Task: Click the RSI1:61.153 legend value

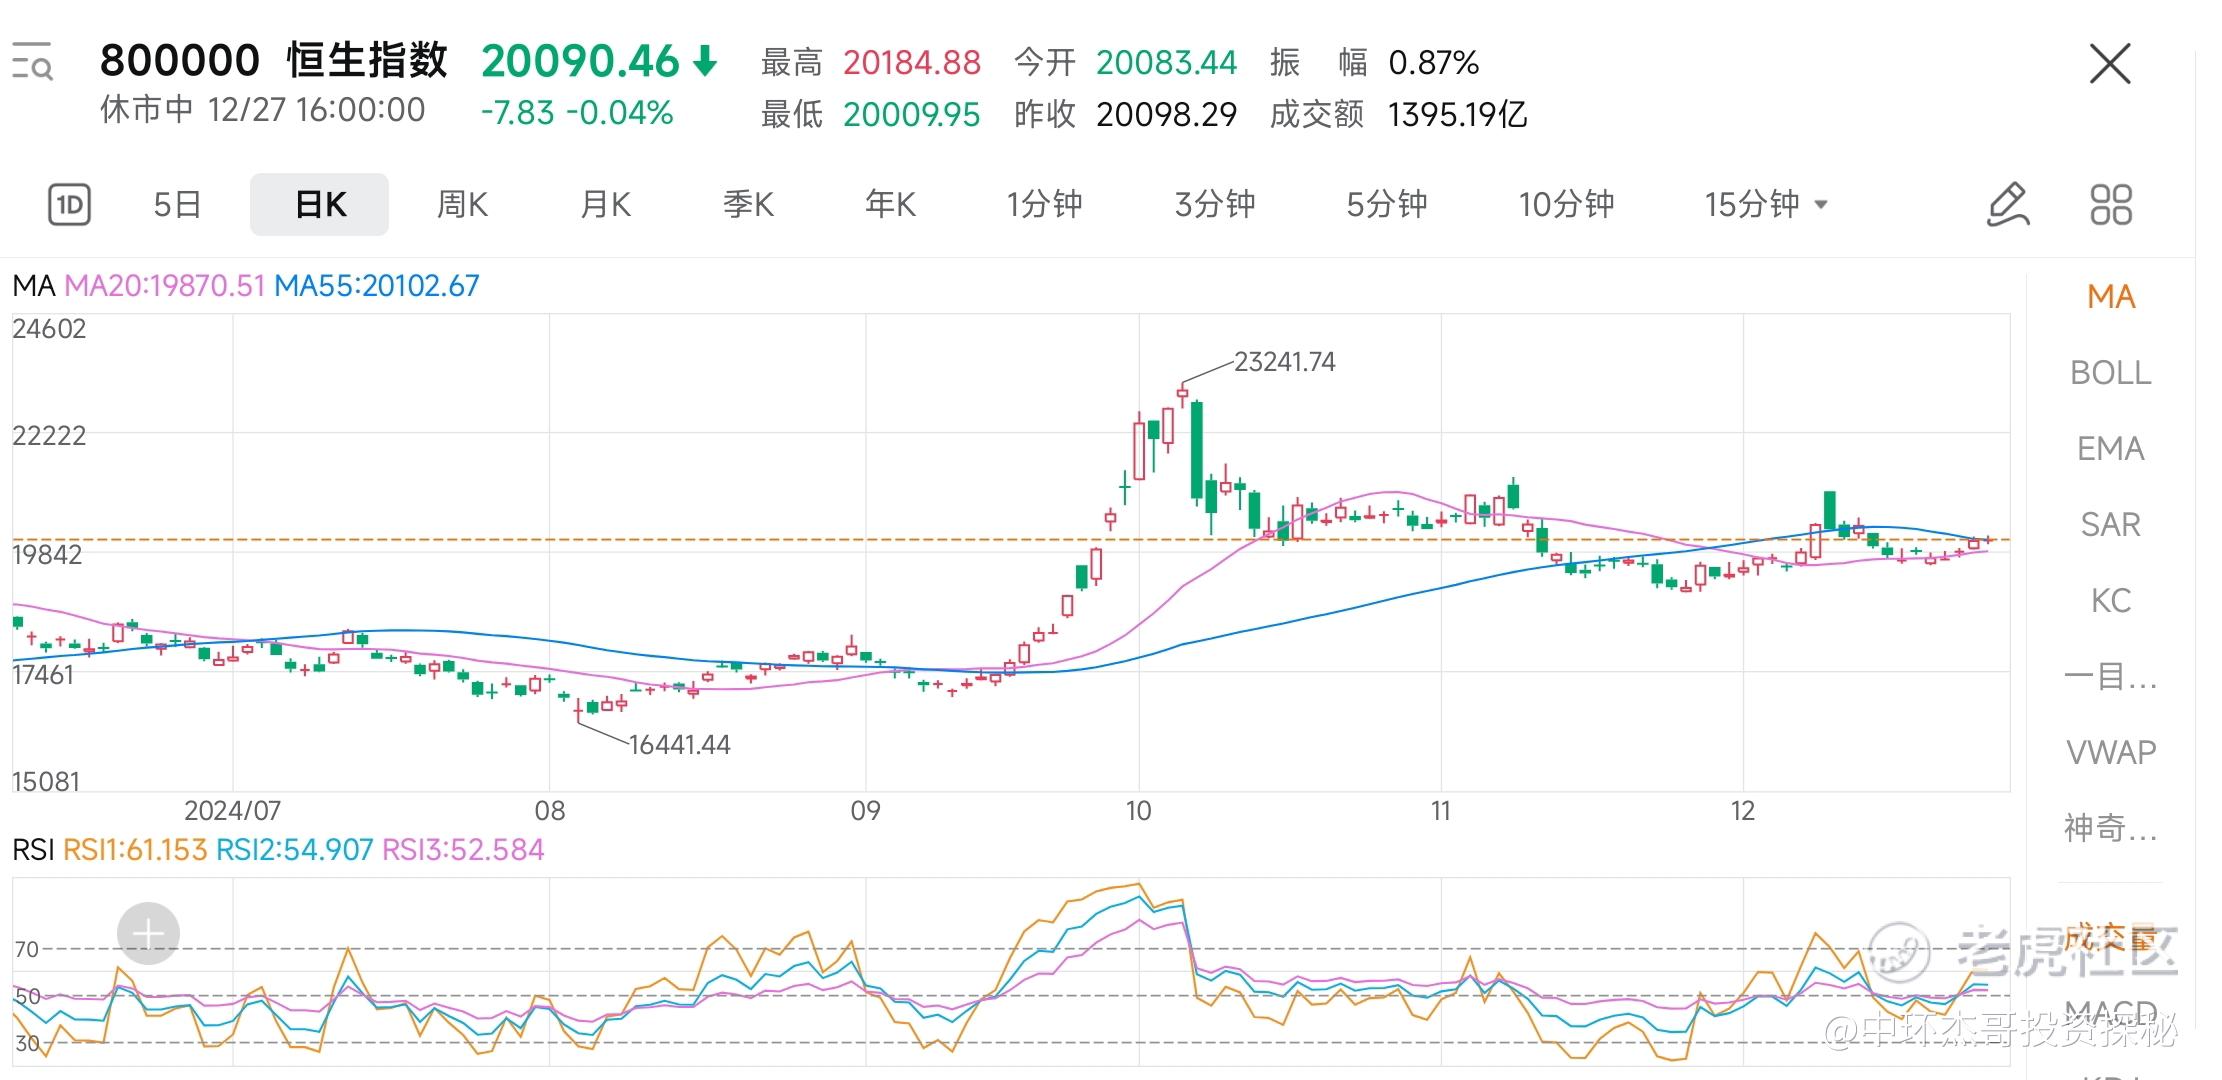Action: [135, 850]
